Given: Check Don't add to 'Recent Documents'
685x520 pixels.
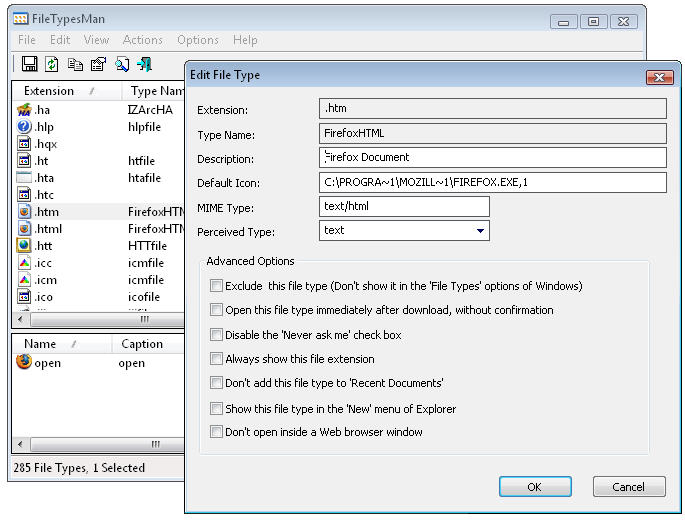Looking at the screenshot, I should pos(216,383).
